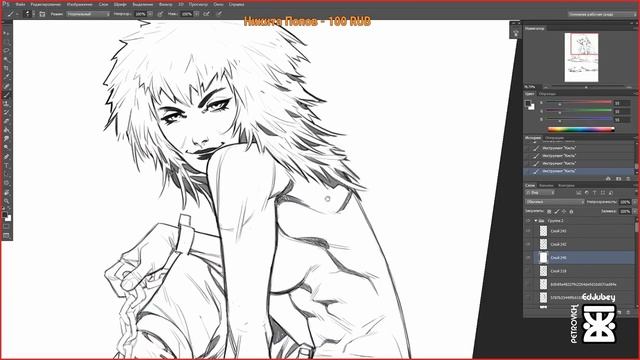Toggle pressure for opacity icon
Image resolution: width=640 pixels, height=360 pixels.
[160, 14]
